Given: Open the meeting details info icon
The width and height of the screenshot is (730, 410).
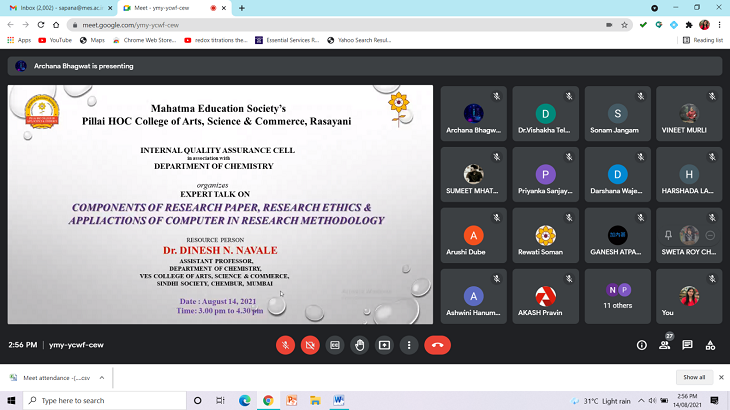Looking at the screenshot, I should 641,345.
